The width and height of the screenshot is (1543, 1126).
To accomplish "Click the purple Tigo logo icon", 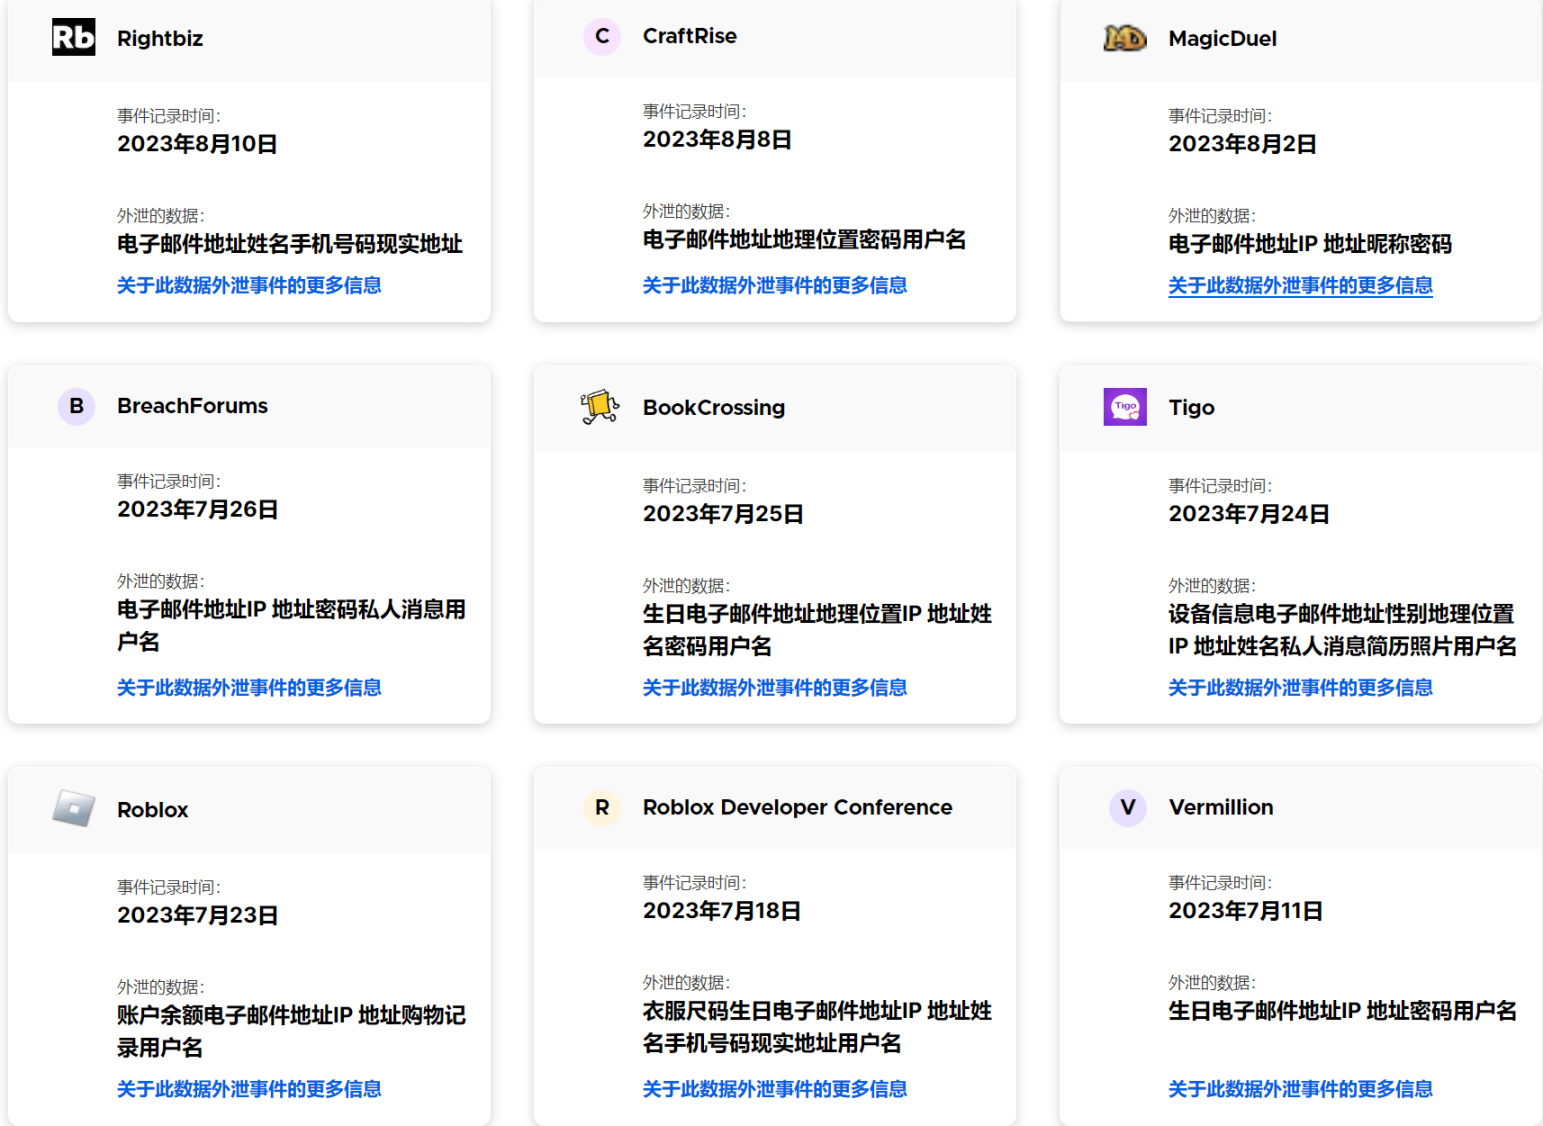I will pyautogui.click(x=1125, y=407).
